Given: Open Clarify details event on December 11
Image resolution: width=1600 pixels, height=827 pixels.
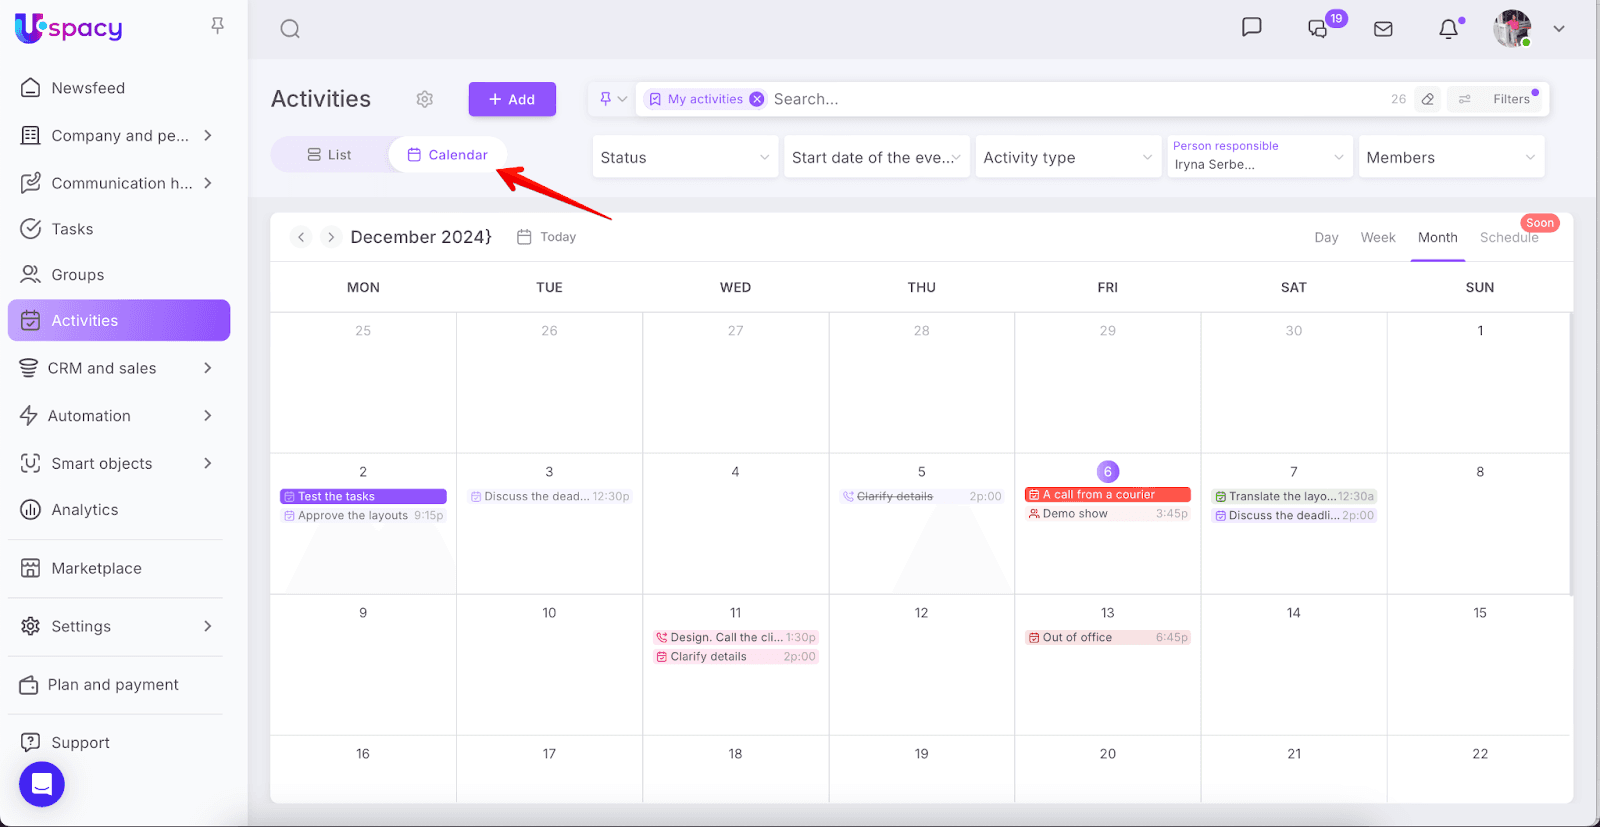Looking at the screenshot, I should point(735,657).
